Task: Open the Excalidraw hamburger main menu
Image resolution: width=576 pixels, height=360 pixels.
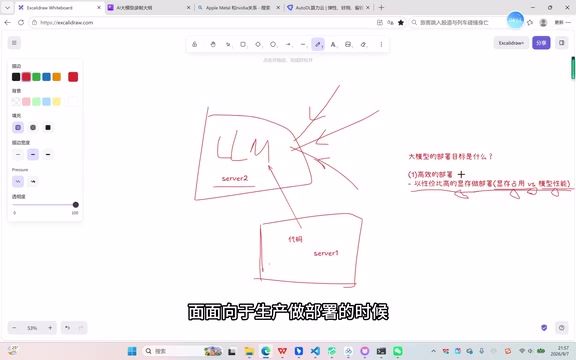Action: pos(14,43)
